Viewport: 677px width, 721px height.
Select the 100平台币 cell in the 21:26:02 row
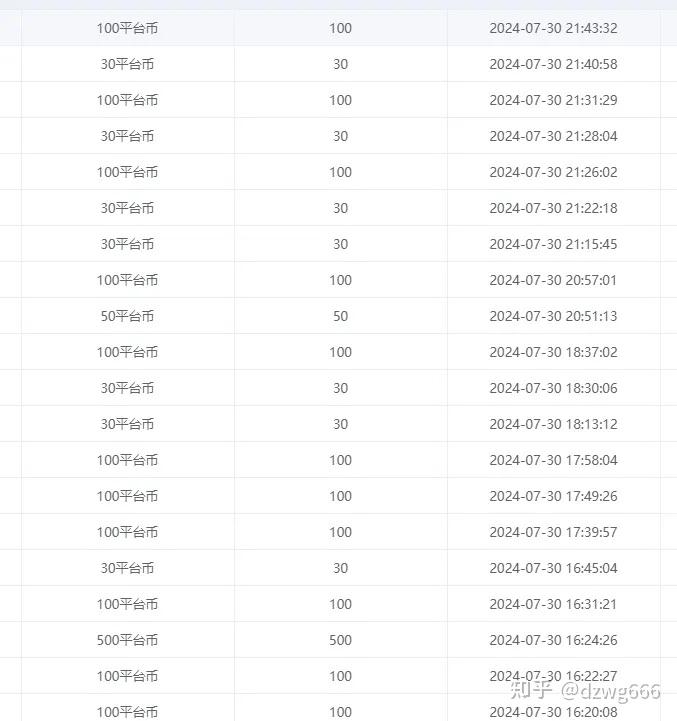127,172
